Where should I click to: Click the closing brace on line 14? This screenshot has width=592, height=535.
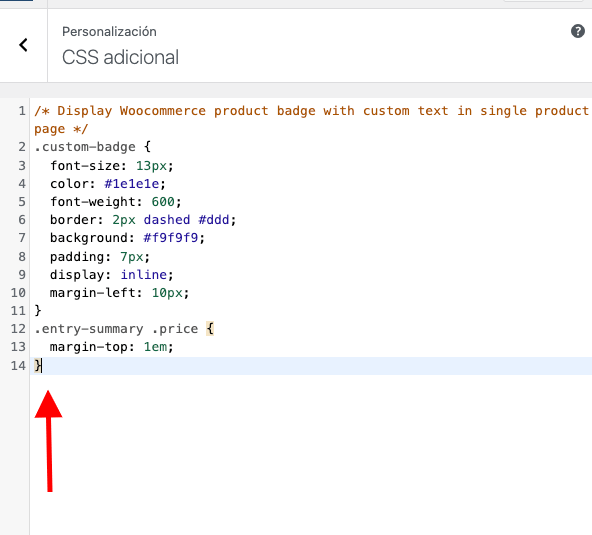pyautogui.click(x=38, y=365)
